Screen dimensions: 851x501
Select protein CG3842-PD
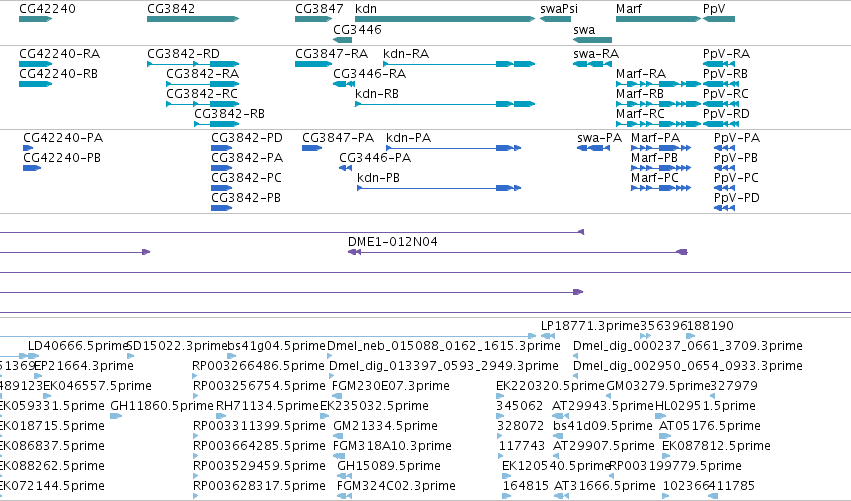click(x=221, y=148)
